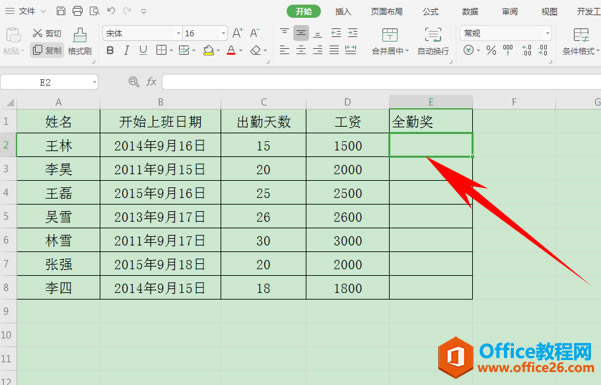Image resolution: width=601 pixels, height=385 pixels.
Task: Toggle italic formatting
Action: tap(126, 50)
